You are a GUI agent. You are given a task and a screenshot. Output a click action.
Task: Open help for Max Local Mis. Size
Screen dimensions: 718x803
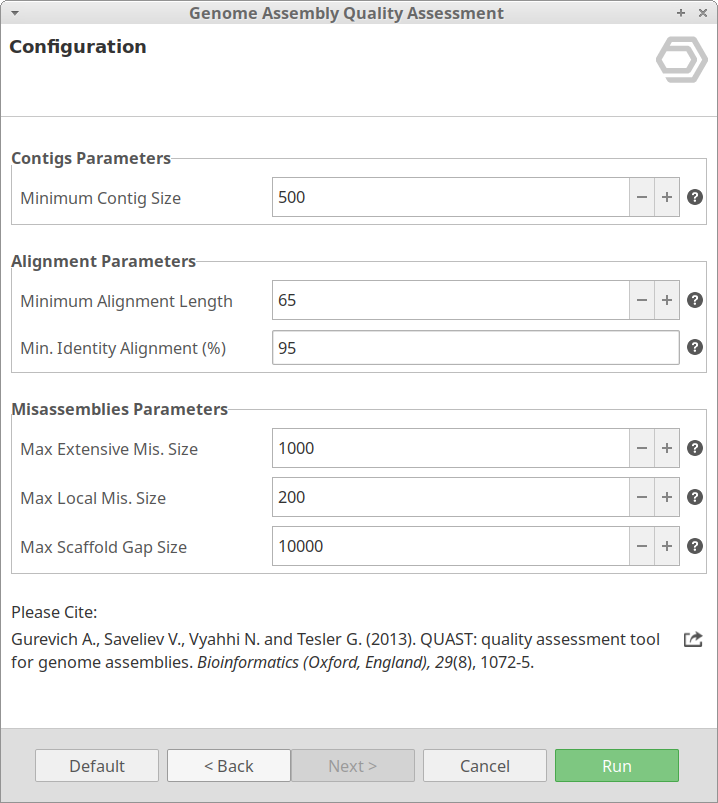click(695, 497)
